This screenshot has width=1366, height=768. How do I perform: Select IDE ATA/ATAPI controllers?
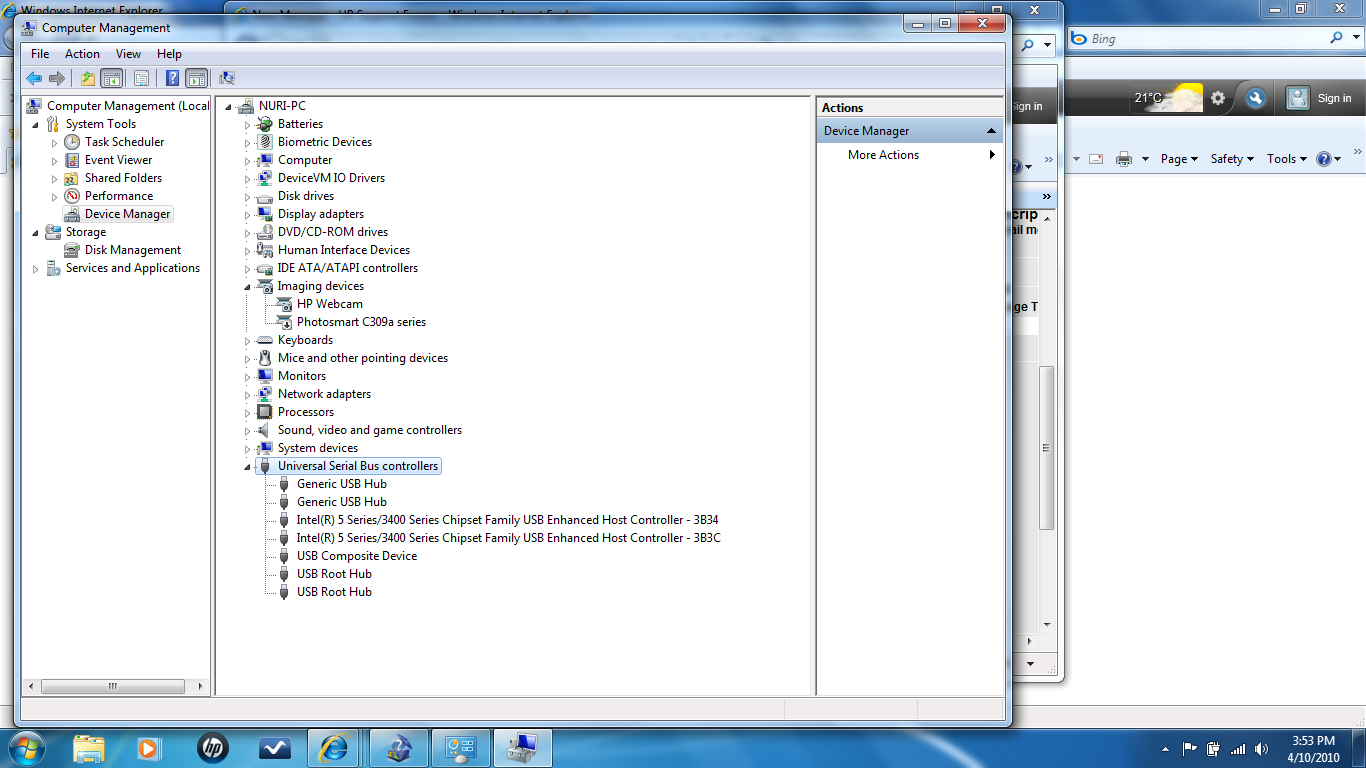348,268
